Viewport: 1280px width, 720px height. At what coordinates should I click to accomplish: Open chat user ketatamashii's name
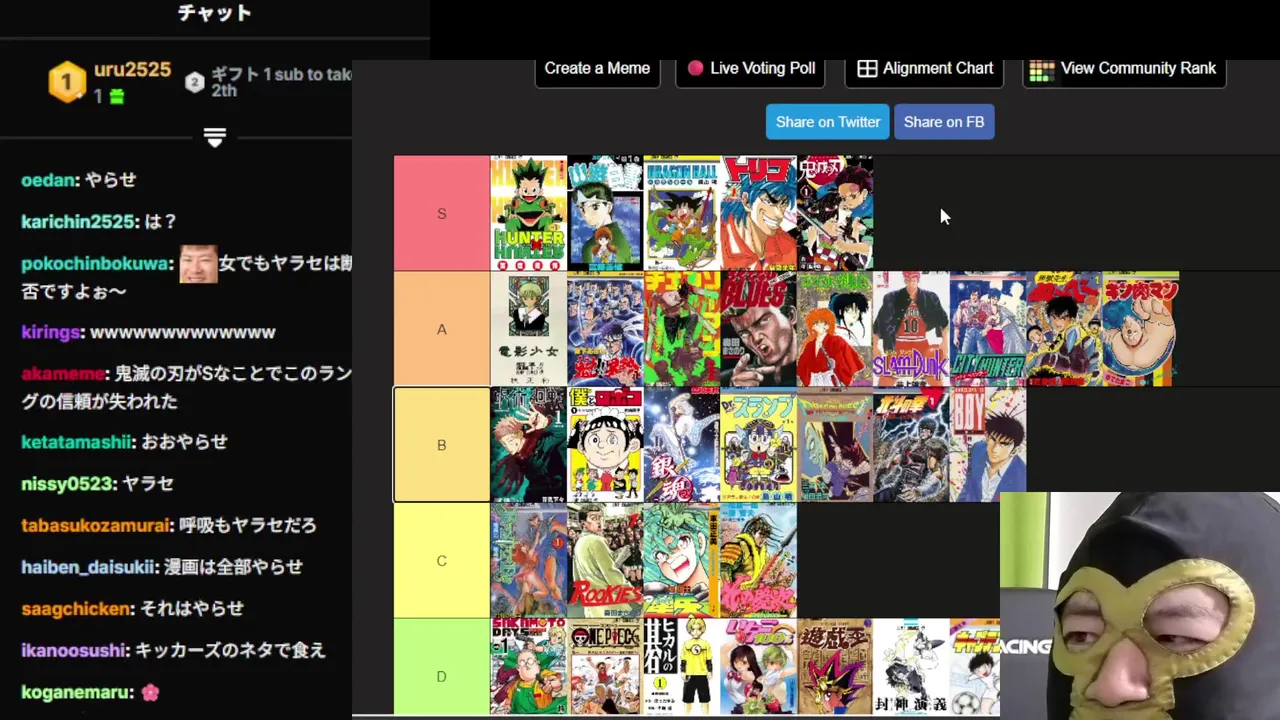(x=76, y=442)
